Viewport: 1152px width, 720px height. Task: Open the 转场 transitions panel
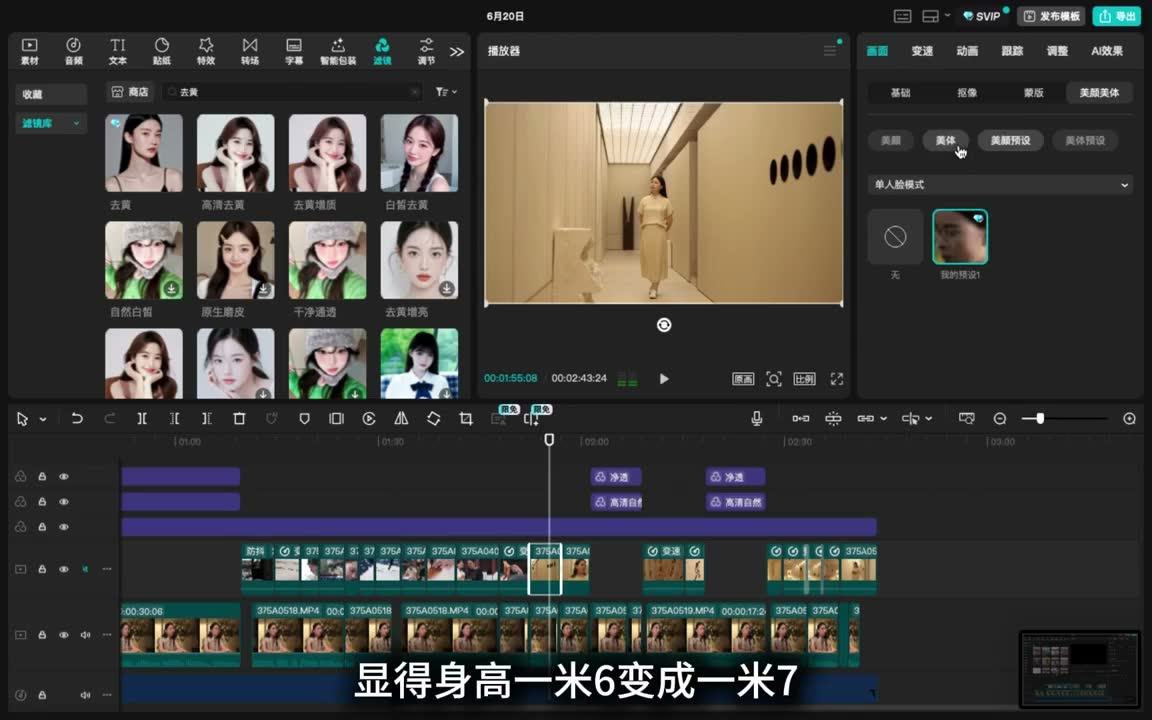(250, 51)
